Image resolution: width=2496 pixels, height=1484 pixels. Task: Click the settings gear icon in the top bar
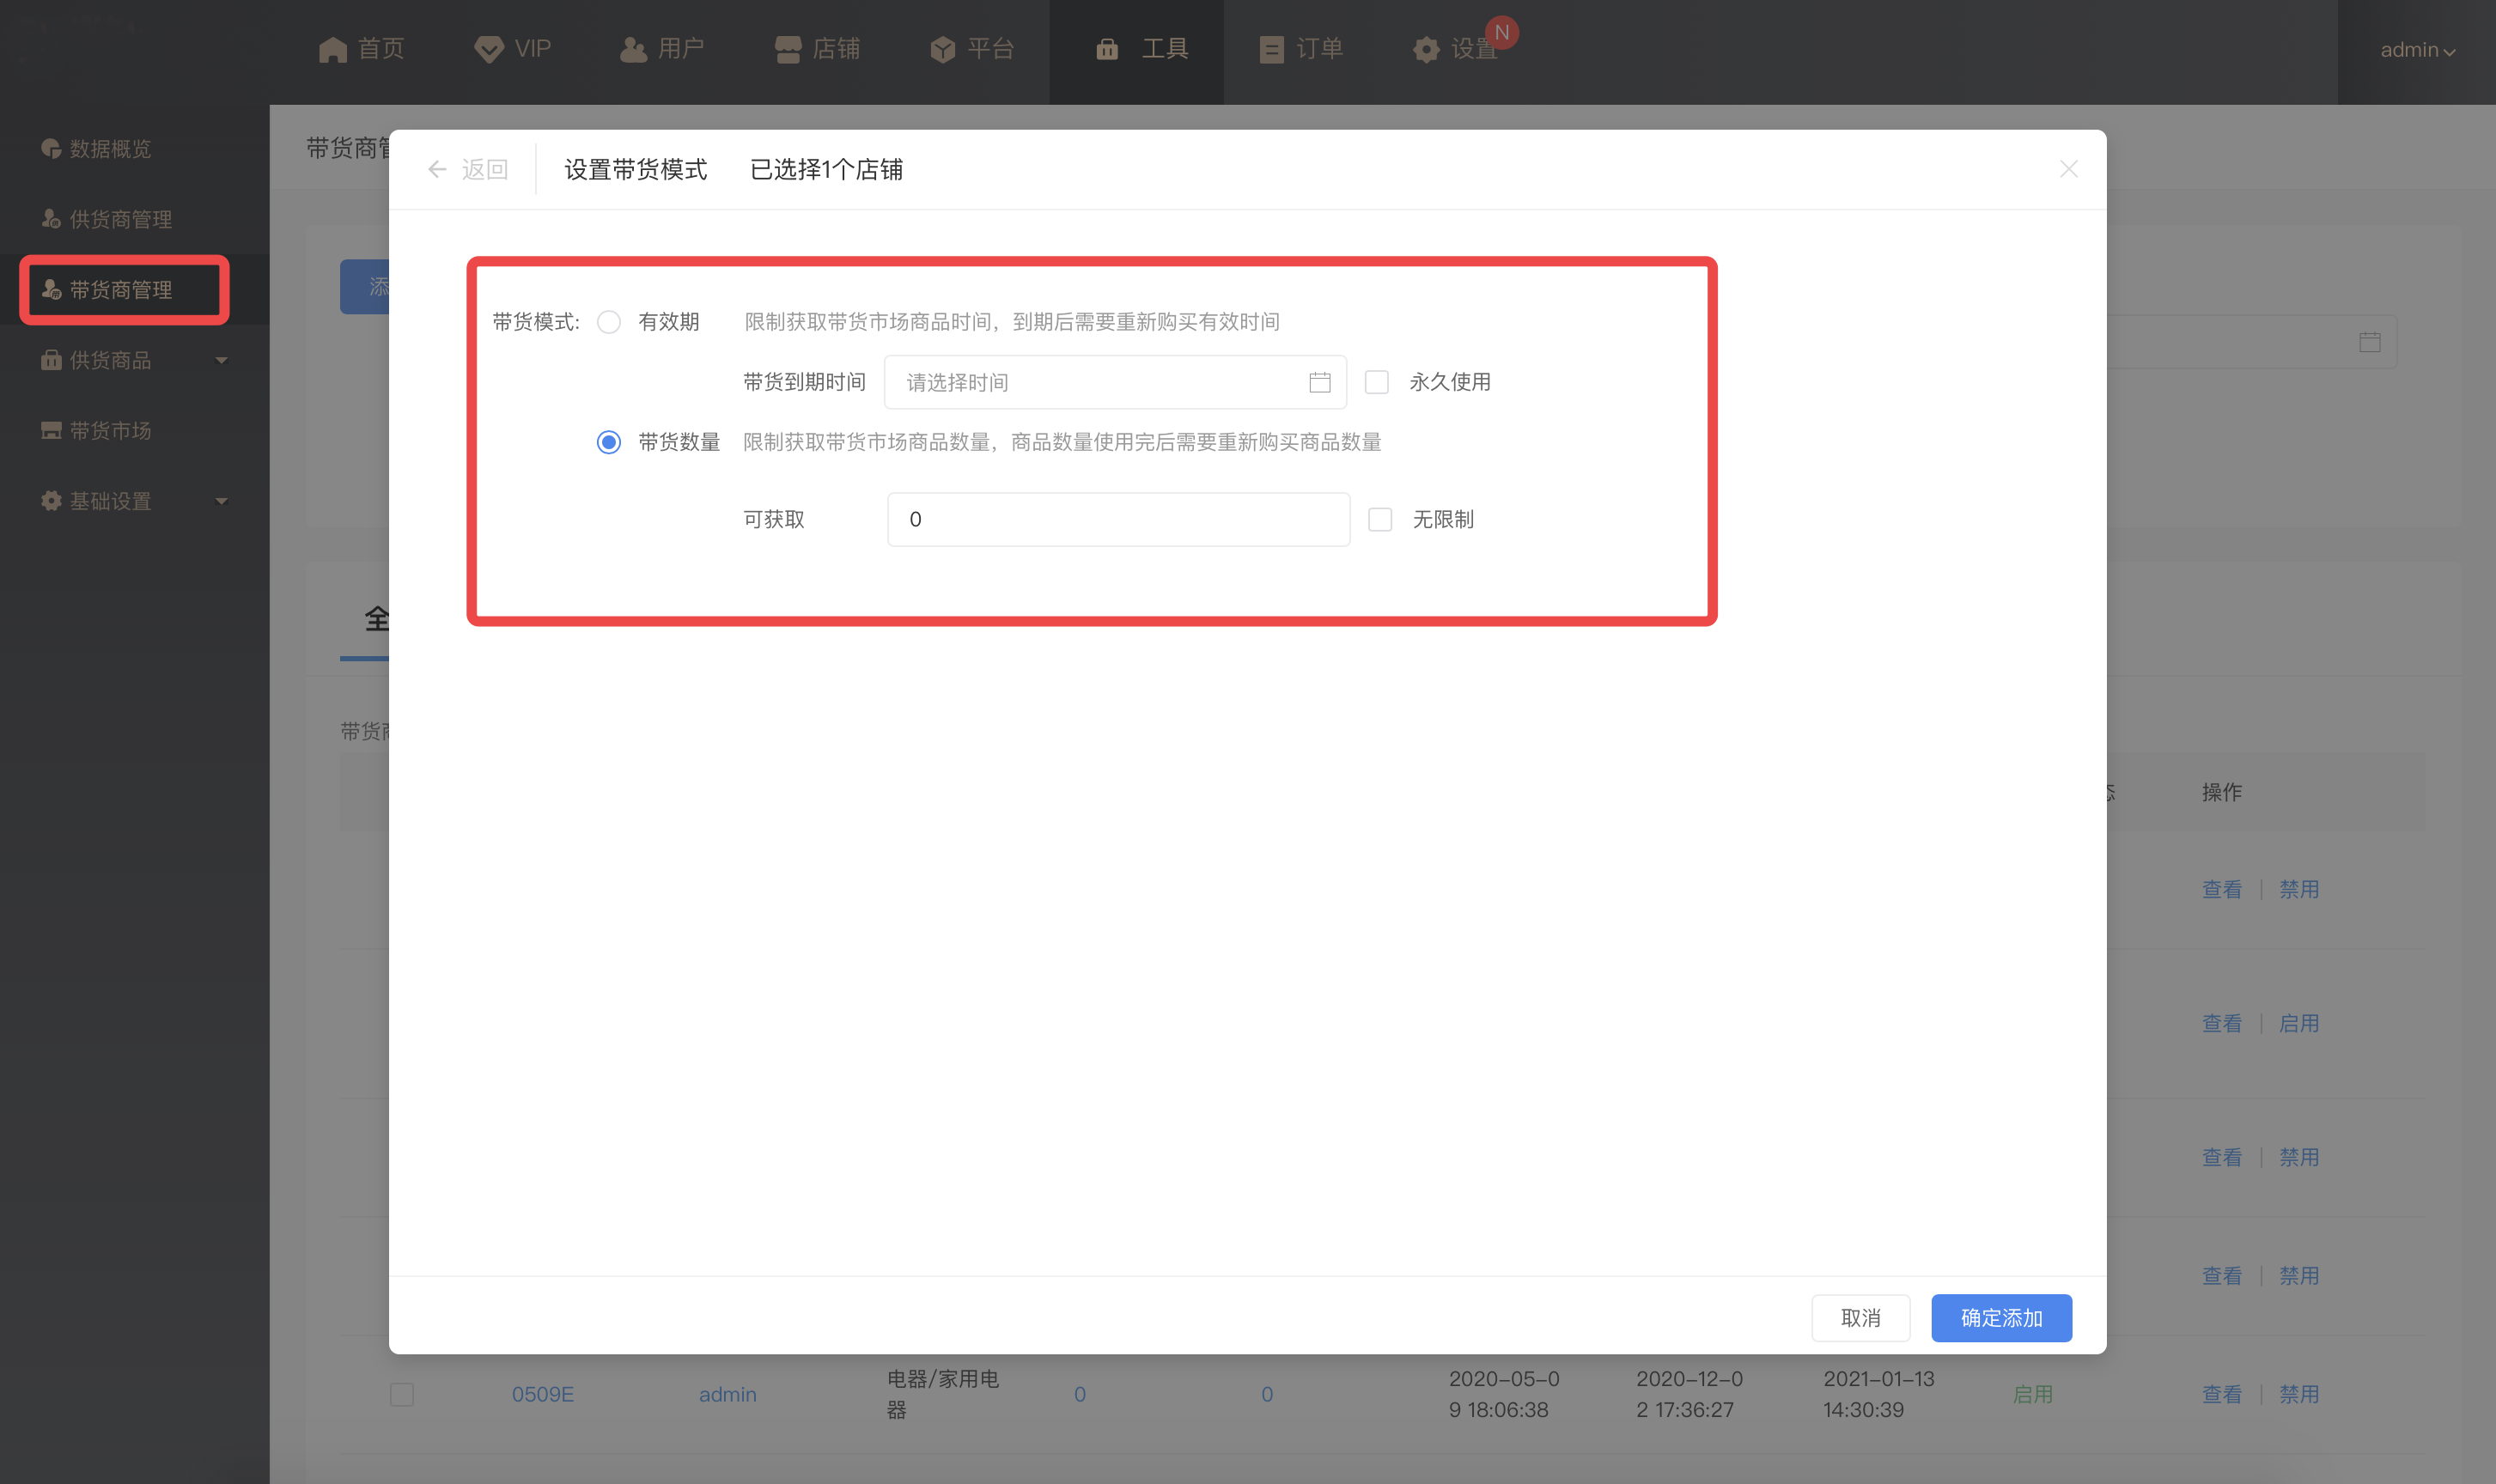pos(1426,49)
